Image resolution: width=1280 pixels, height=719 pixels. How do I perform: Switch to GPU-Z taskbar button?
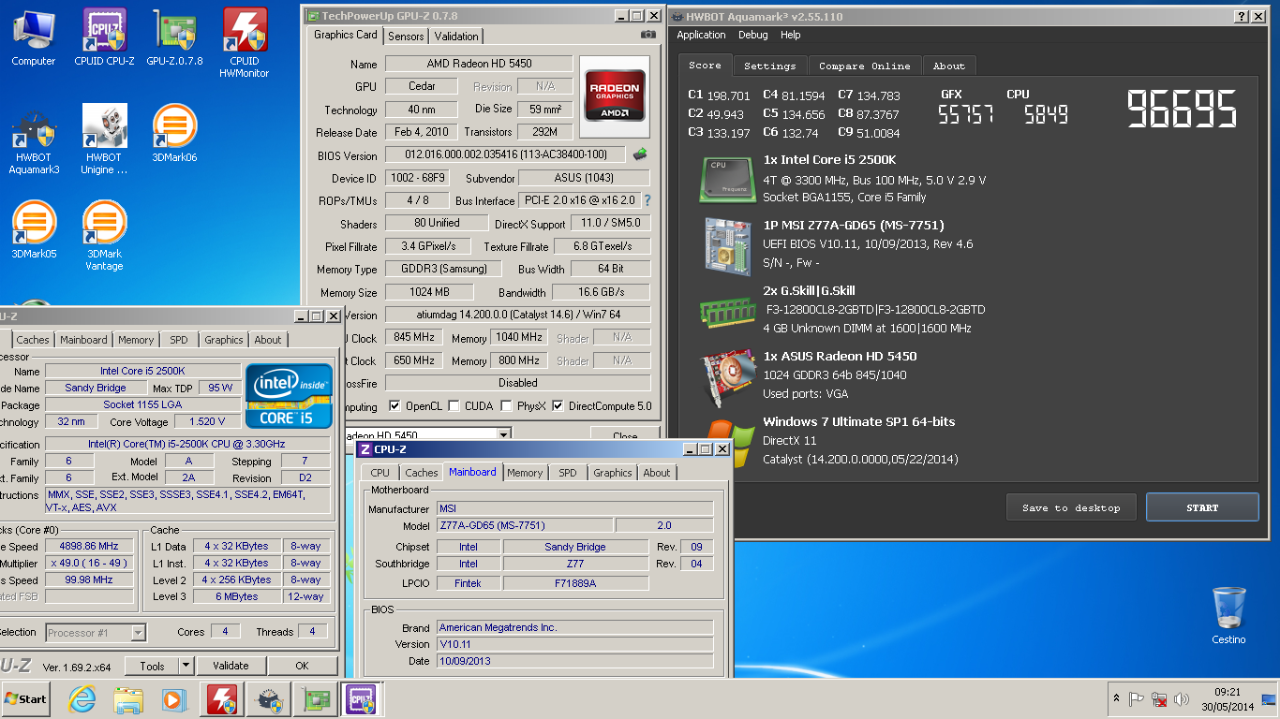click(316, 699)
